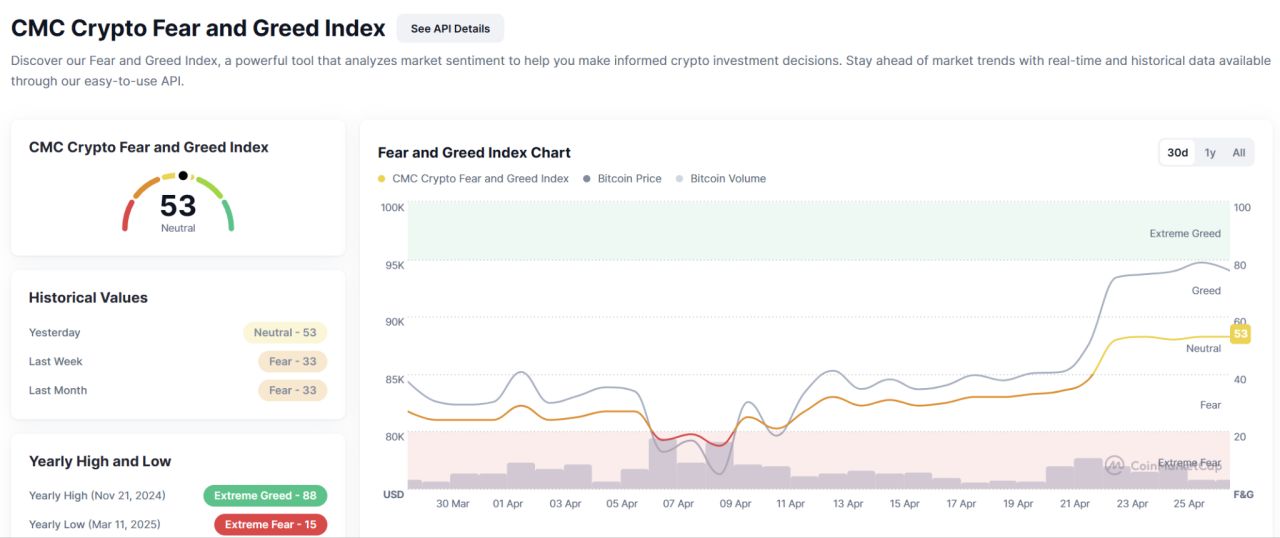Image resolution: width=1280 pixels, height=538 pixels.
Task: Click the Fear and Greed Index Chart title
Action: pyautogui.click(x=474, y=153)
